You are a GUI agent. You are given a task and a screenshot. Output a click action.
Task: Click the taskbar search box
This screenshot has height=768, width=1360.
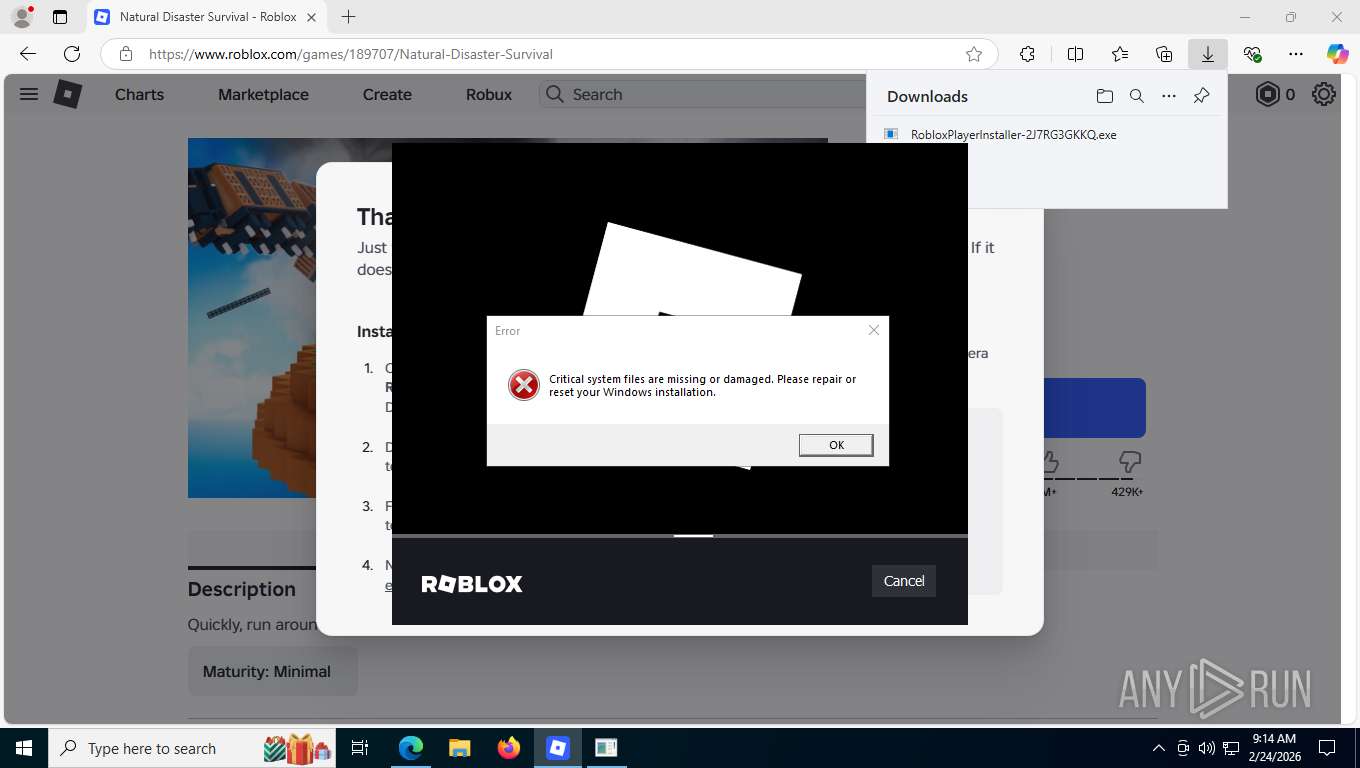[x=190, y=748]
